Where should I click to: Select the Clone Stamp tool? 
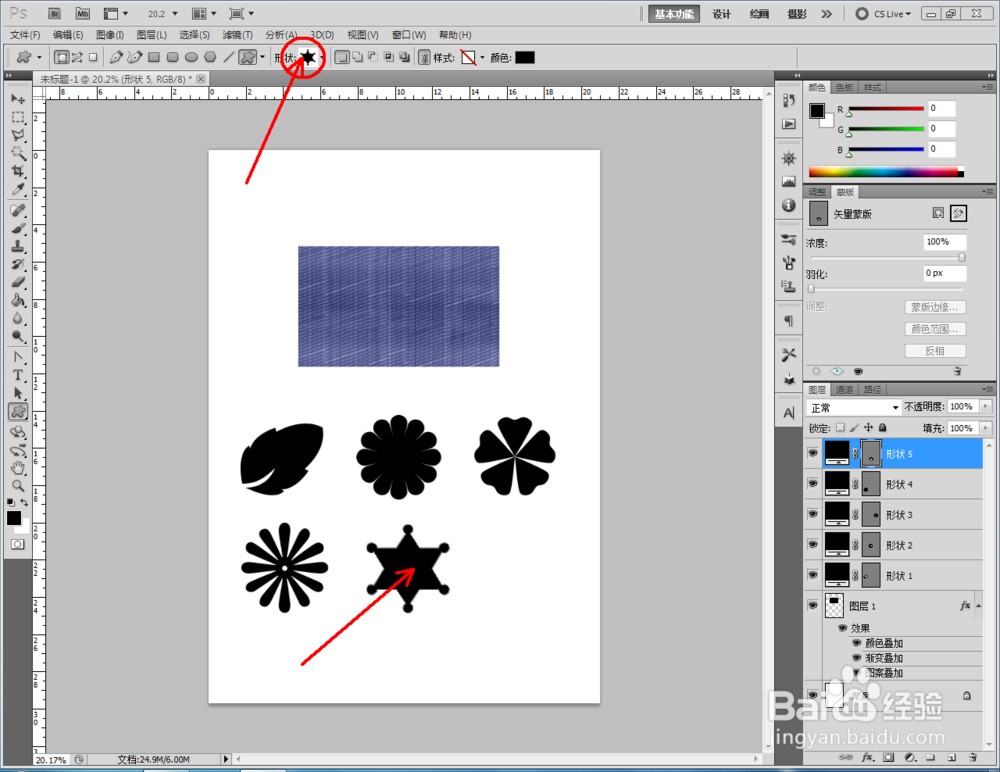18,246
